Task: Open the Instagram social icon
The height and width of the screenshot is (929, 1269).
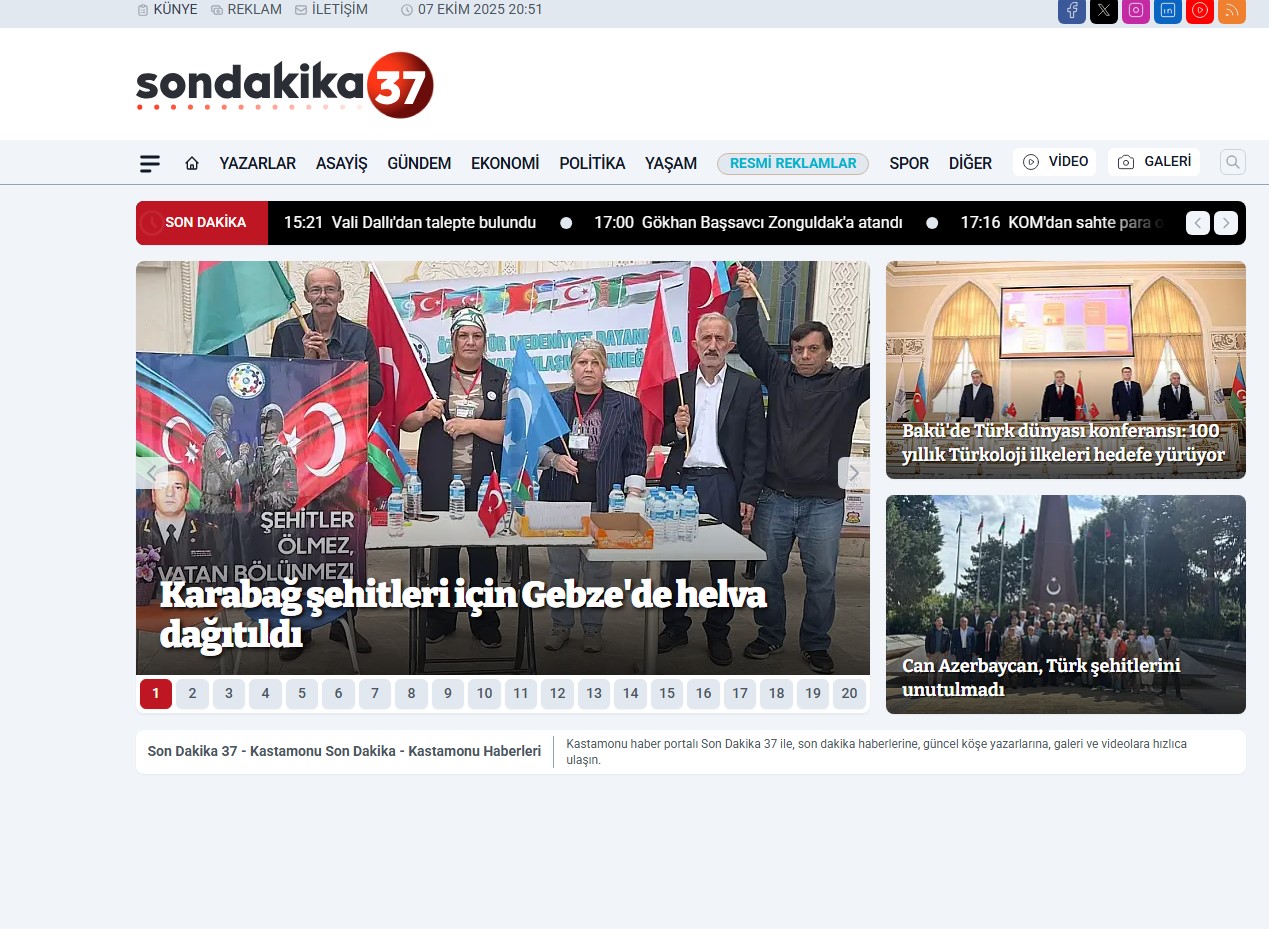Action: 1135,10
